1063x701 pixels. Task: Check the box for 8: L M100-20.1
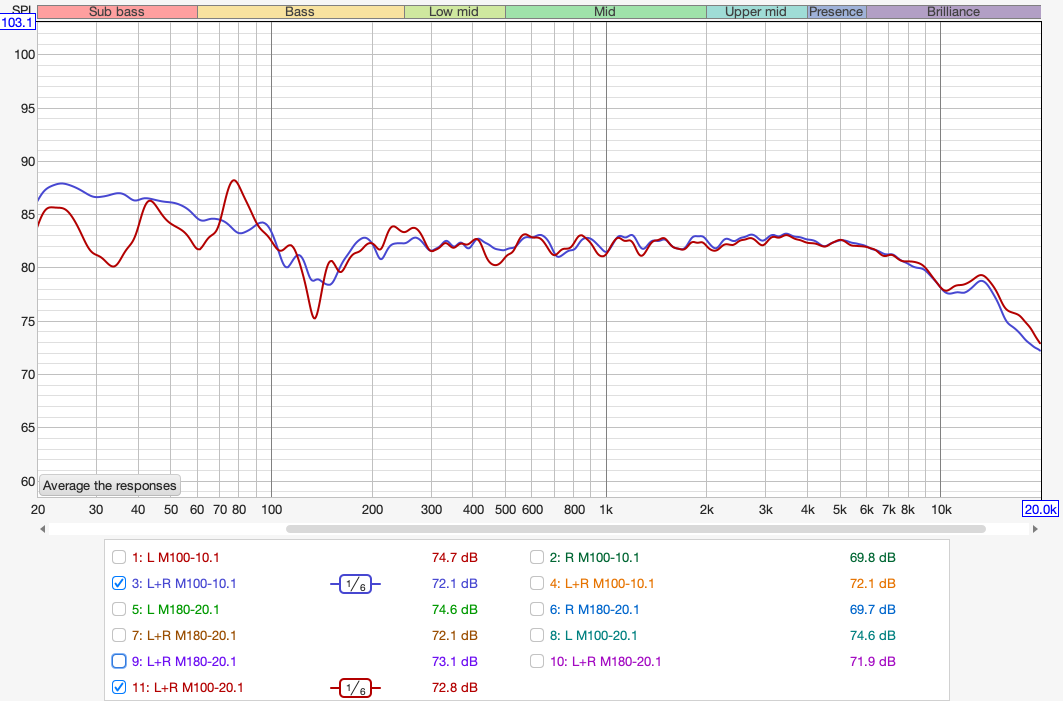click(539, 635)
